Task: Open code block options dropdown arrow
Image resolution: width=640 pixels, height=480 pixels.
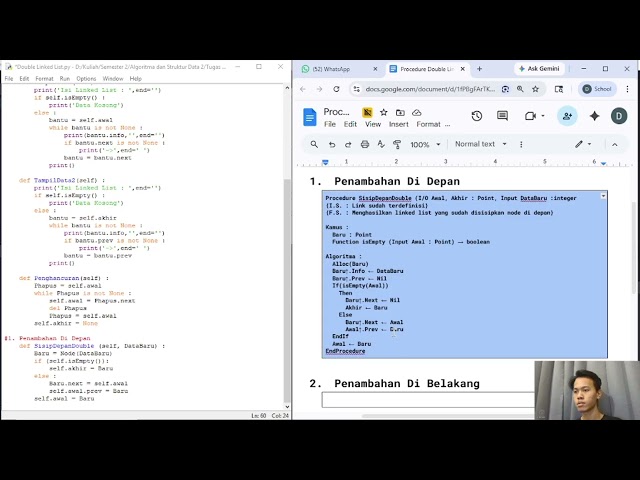Action: 603,196
